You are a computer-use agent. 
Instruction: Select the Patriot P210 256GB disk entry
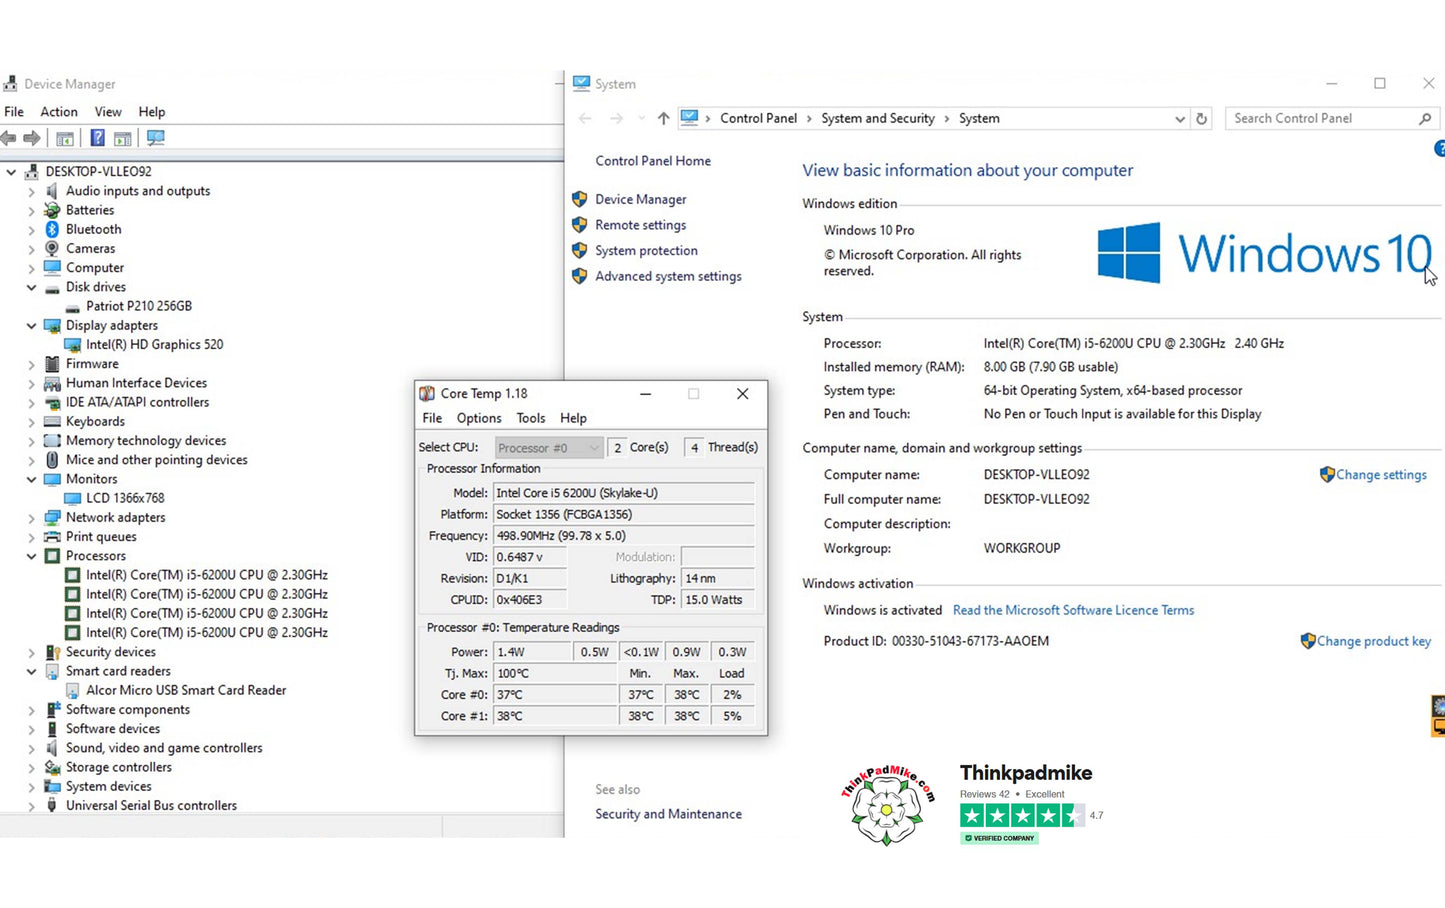pos(139,306)
